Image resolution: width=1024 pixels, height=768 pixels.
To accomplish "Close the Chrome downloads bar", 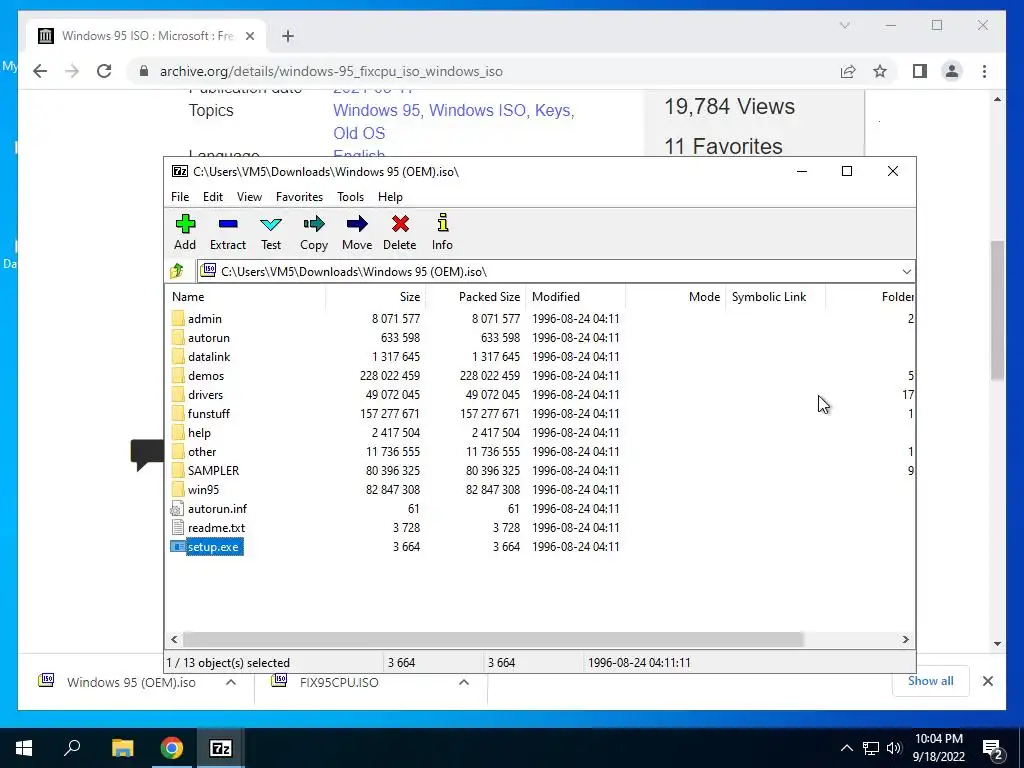I will (x=987, y=681).
